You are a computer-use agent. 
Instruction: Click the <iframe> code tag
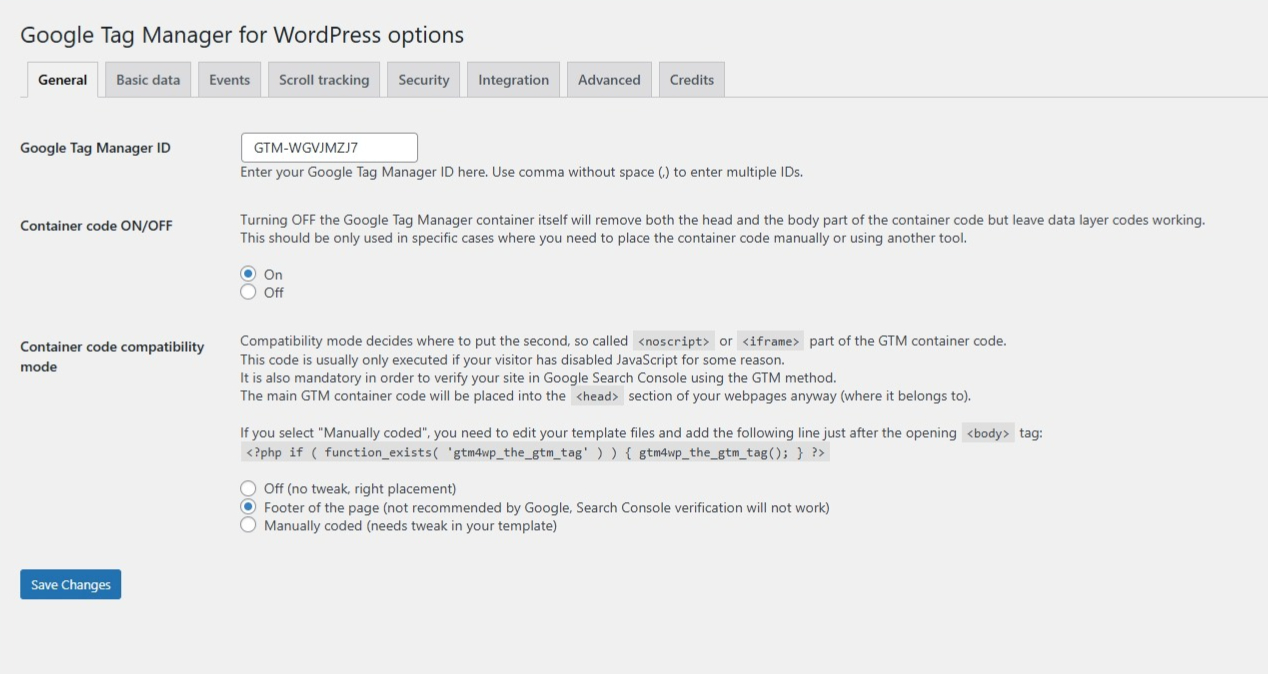770,341
